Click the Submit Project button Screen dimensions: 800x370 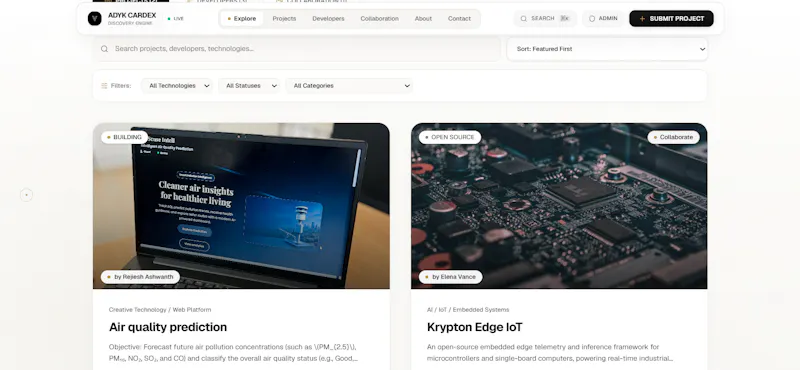[x=671, y=18]
